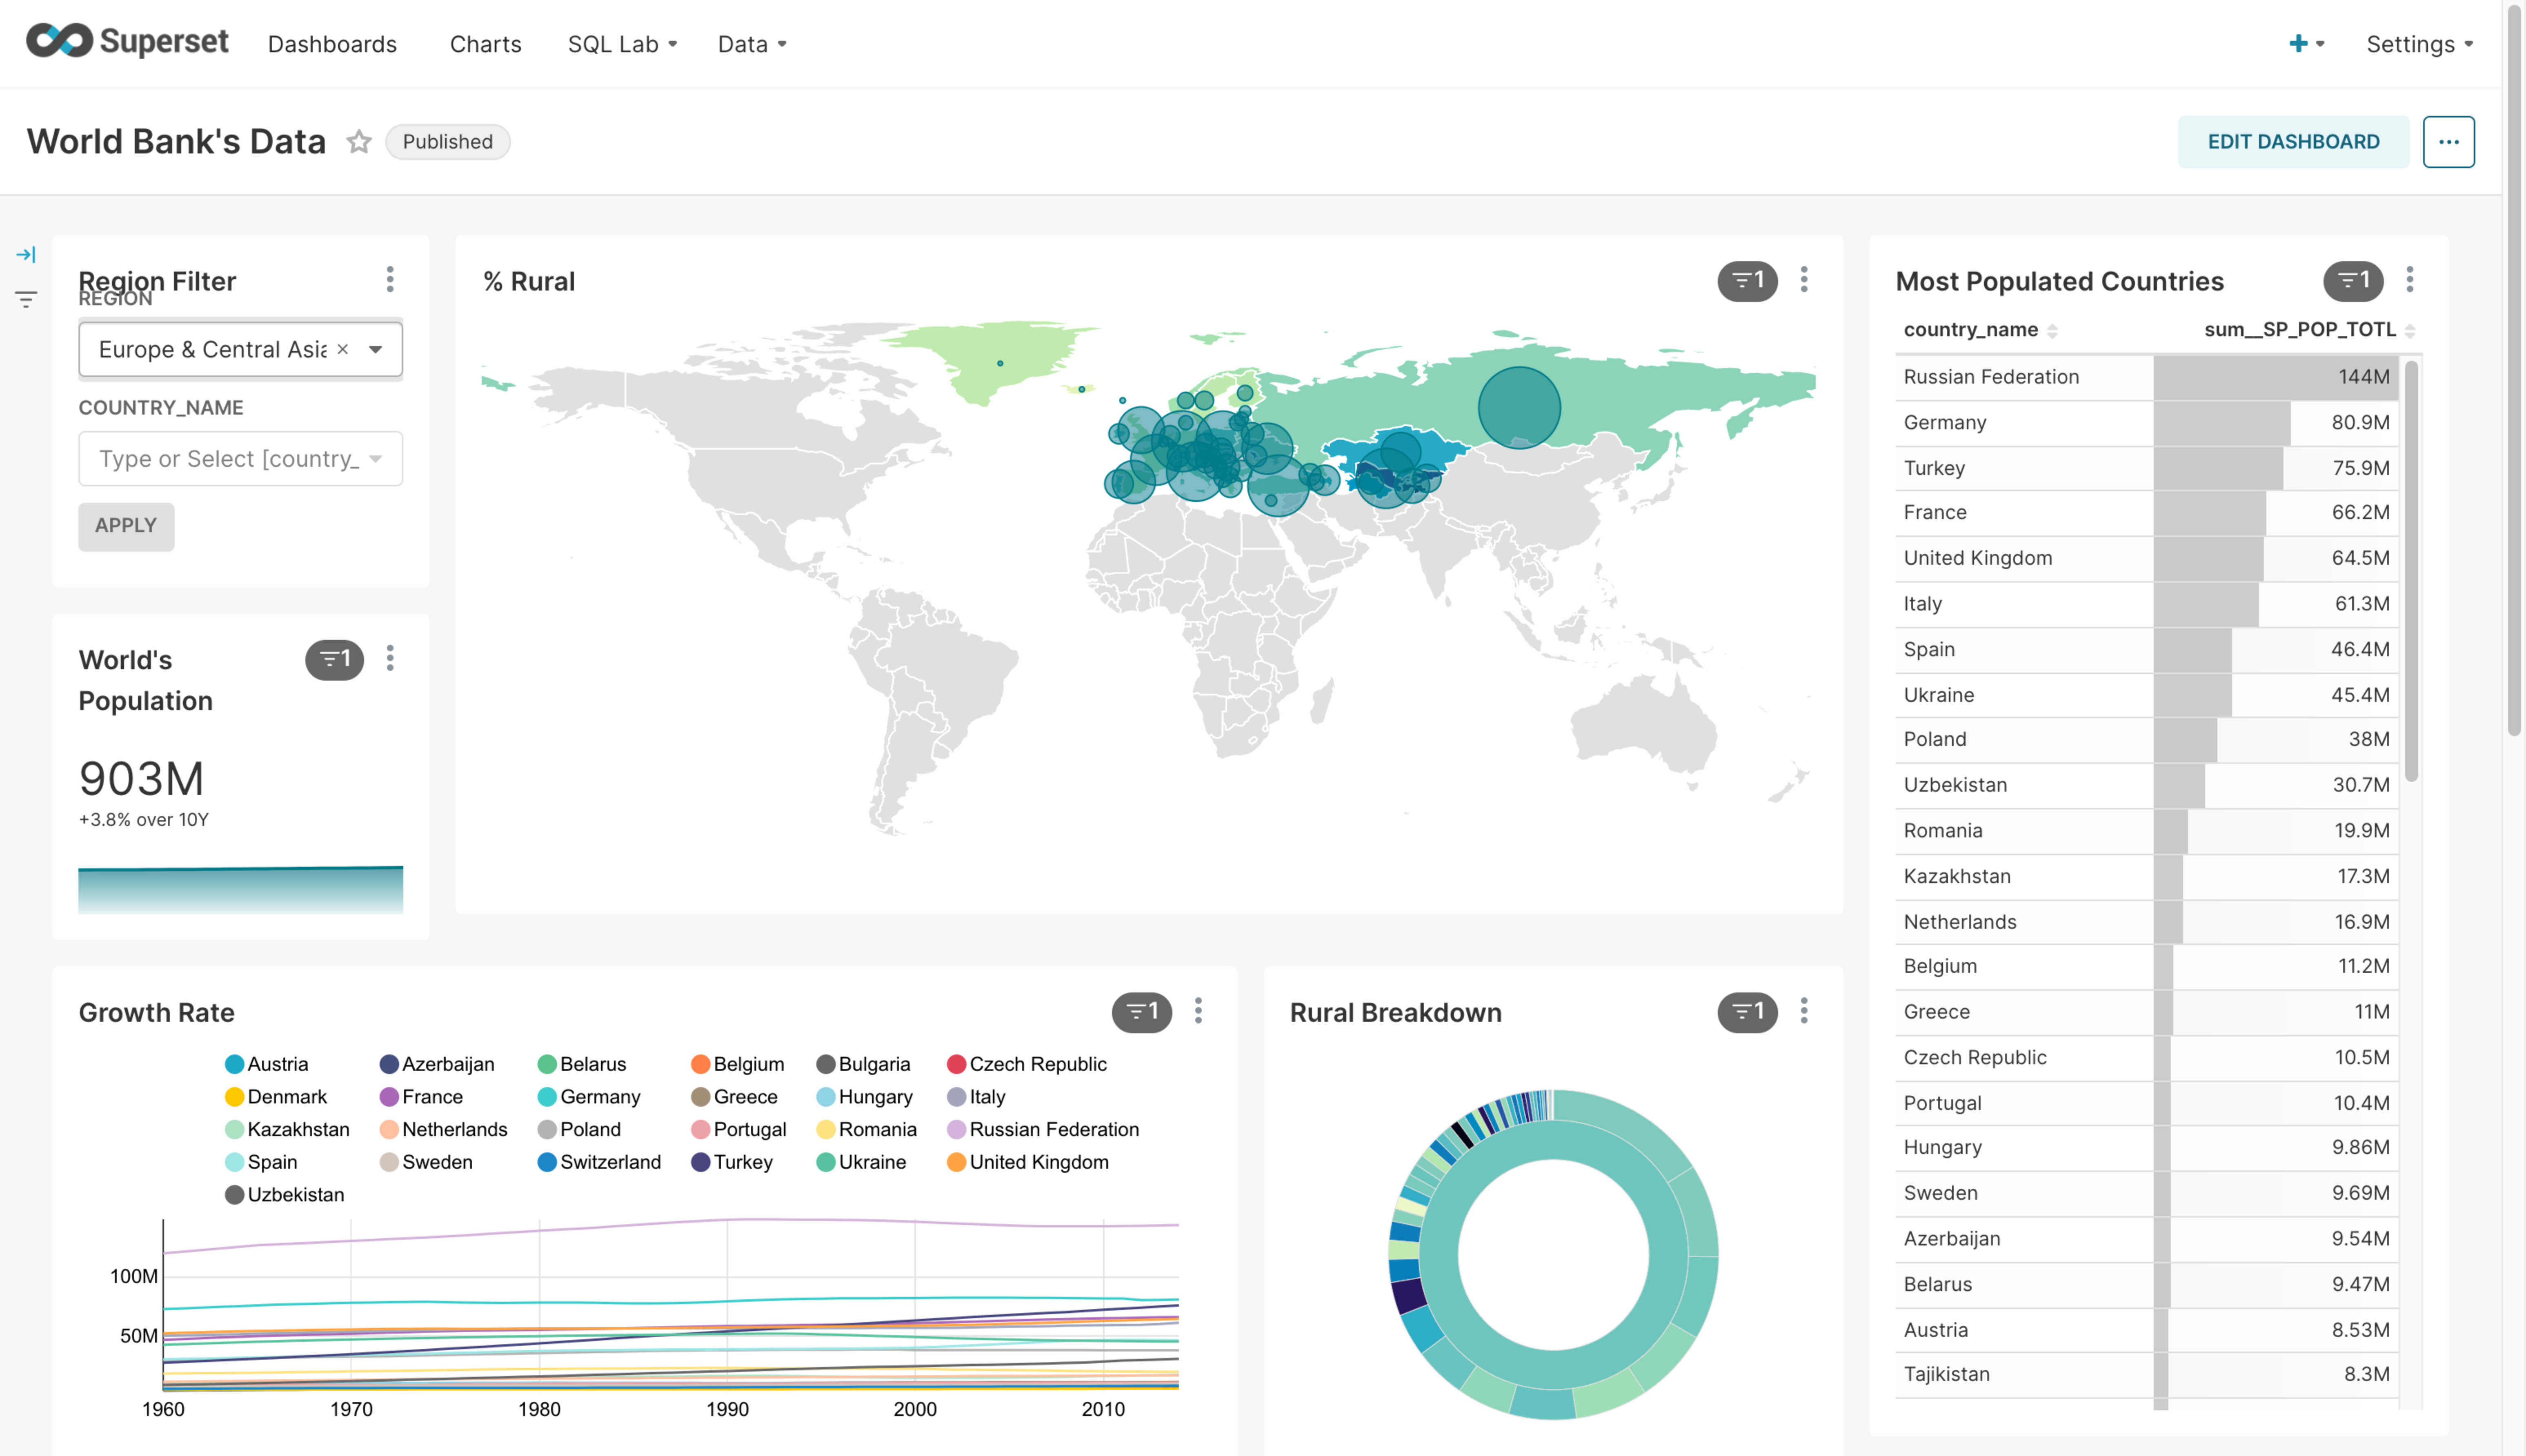Open the dashboard three-dots actions button
Viewport: 2526px width, 1456px height.
point(2448,142)
